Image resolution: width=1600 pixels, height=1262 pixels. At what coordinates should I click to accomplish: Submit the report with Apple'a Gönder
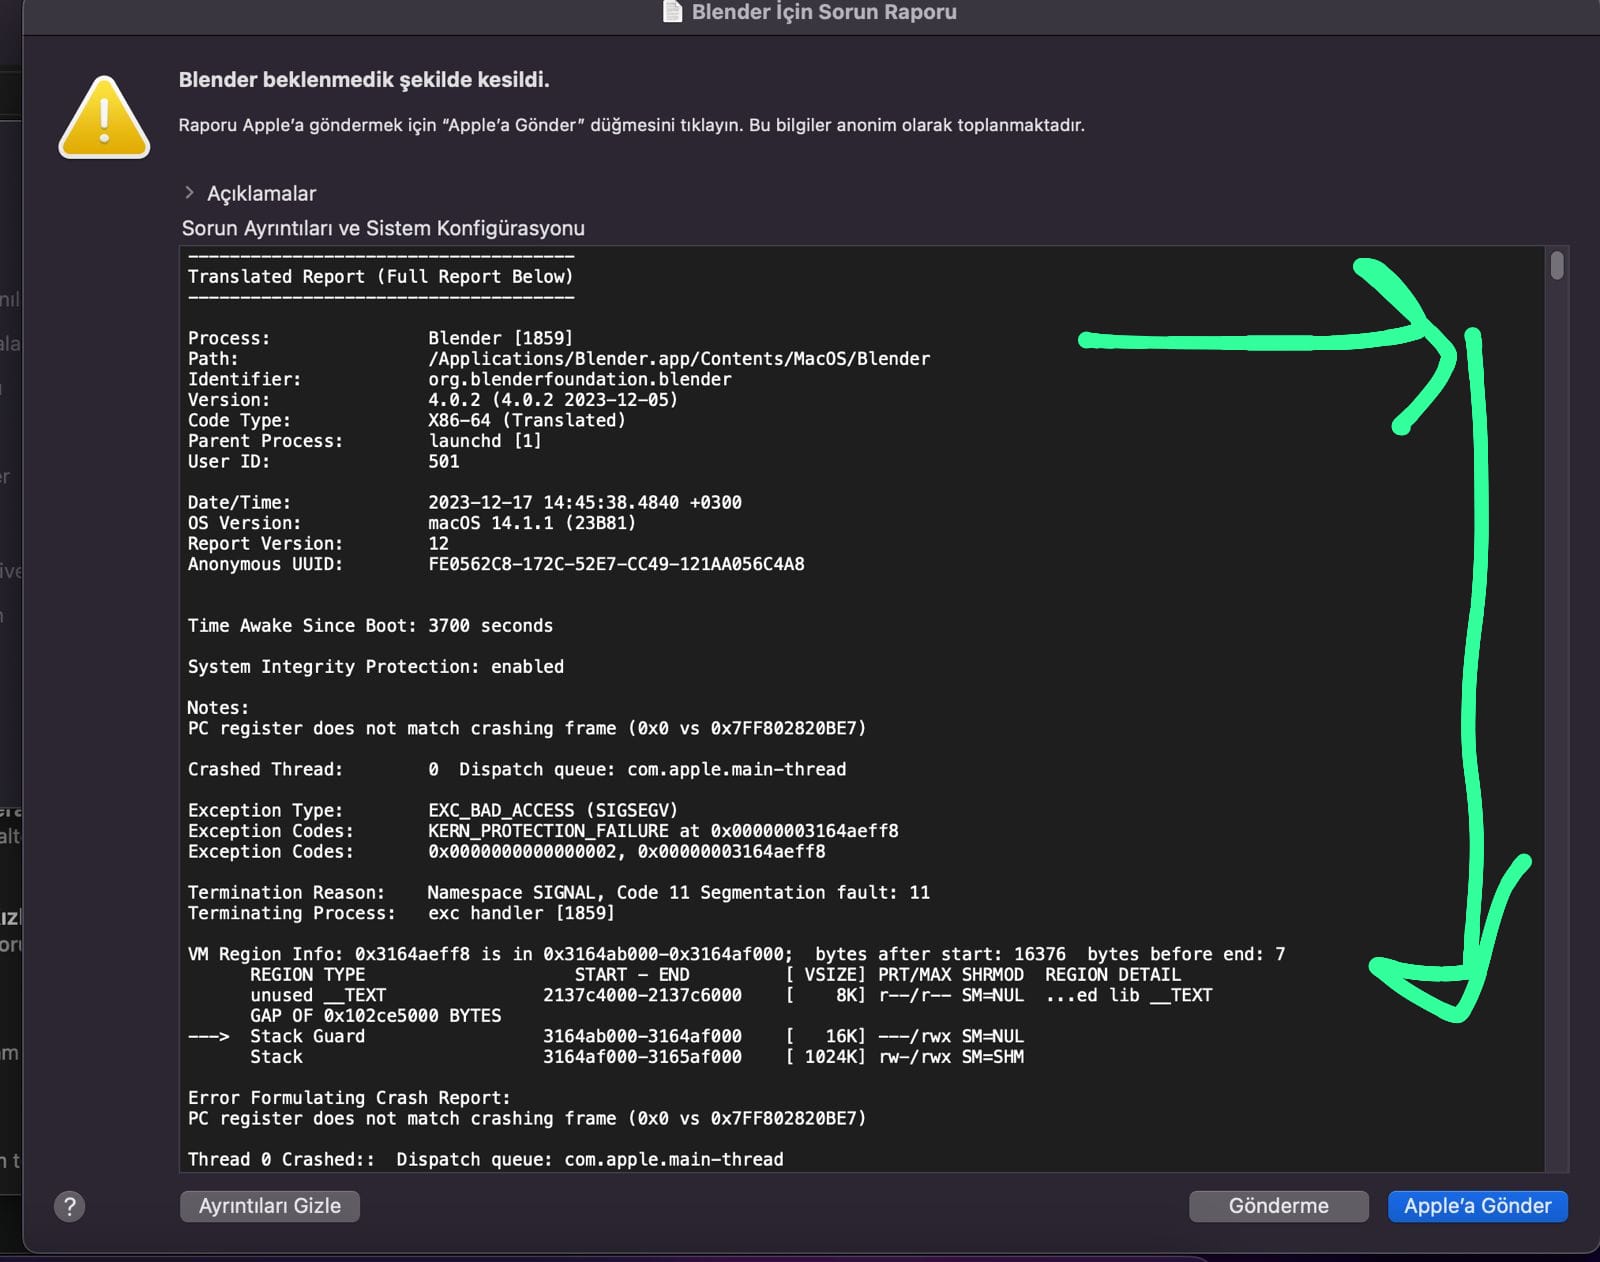pos(1477,1206)
